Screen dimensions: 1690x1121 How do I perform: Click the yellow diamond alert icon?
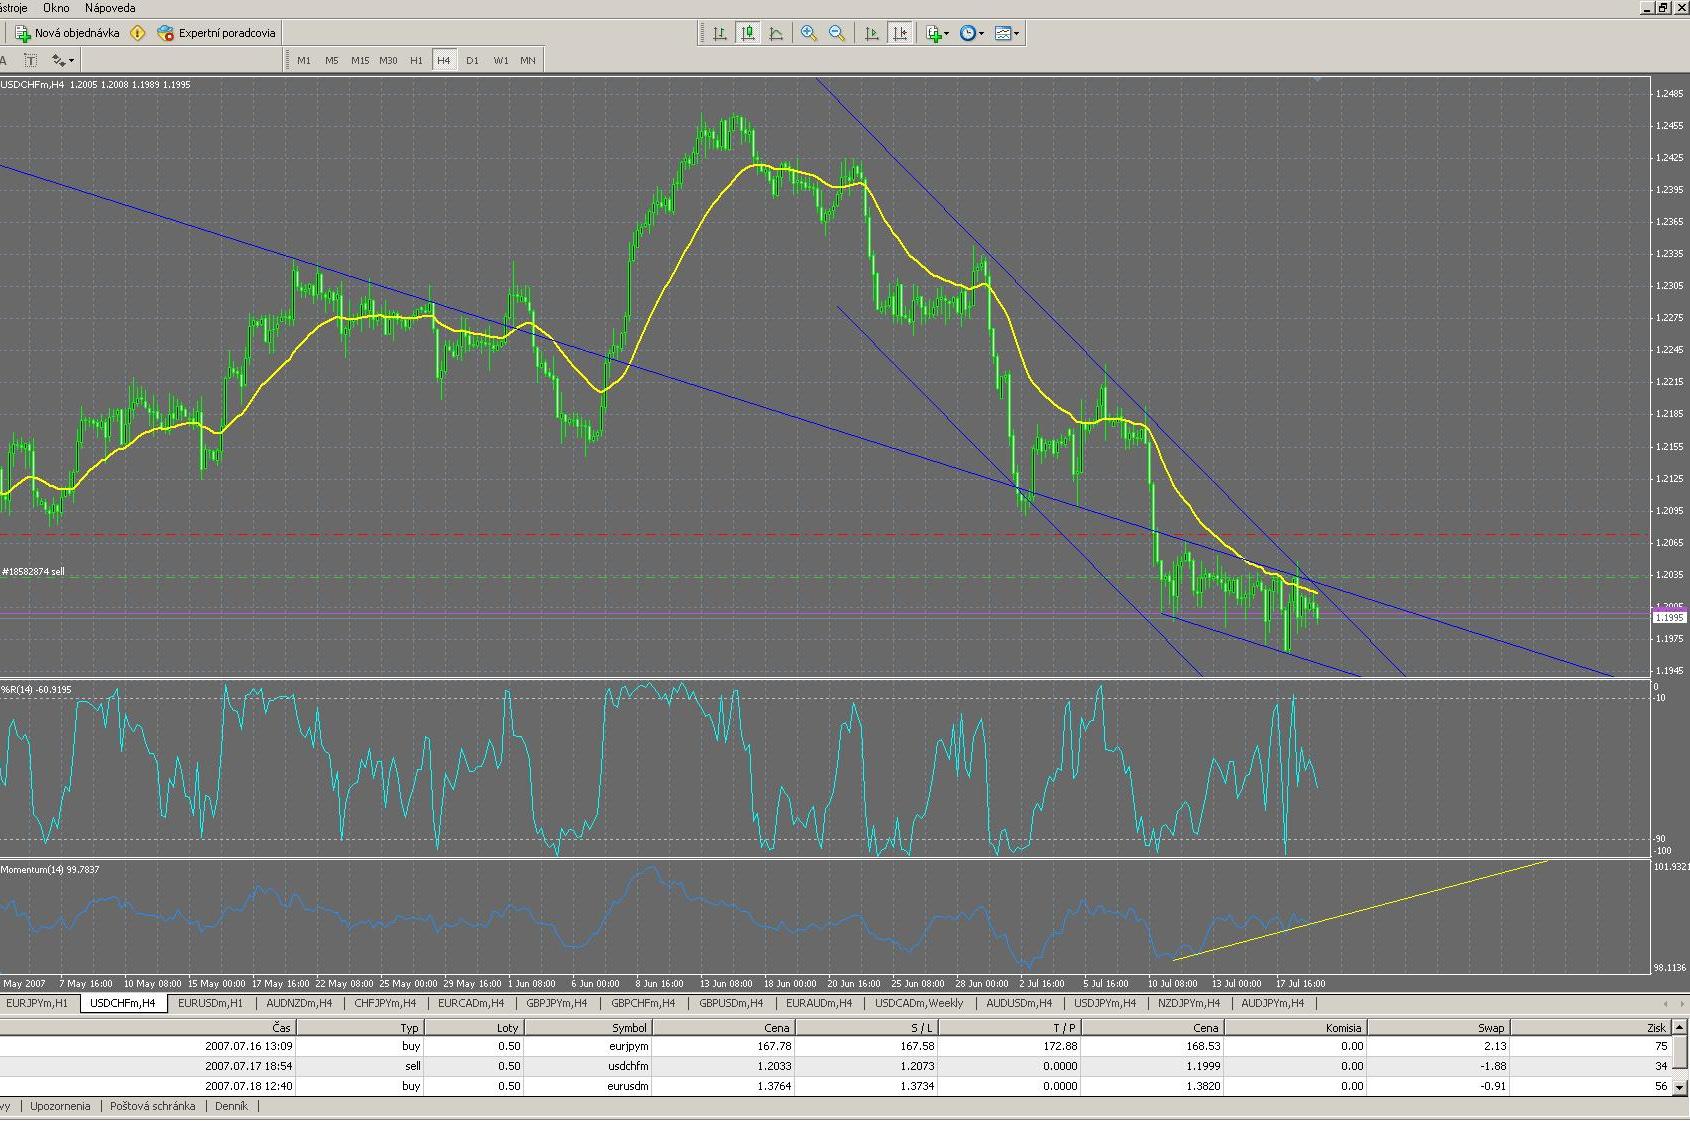138,33
